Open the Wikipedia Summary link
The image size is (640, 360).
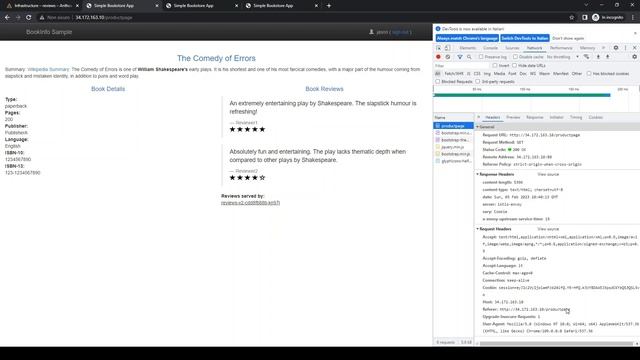coord(48,69)
